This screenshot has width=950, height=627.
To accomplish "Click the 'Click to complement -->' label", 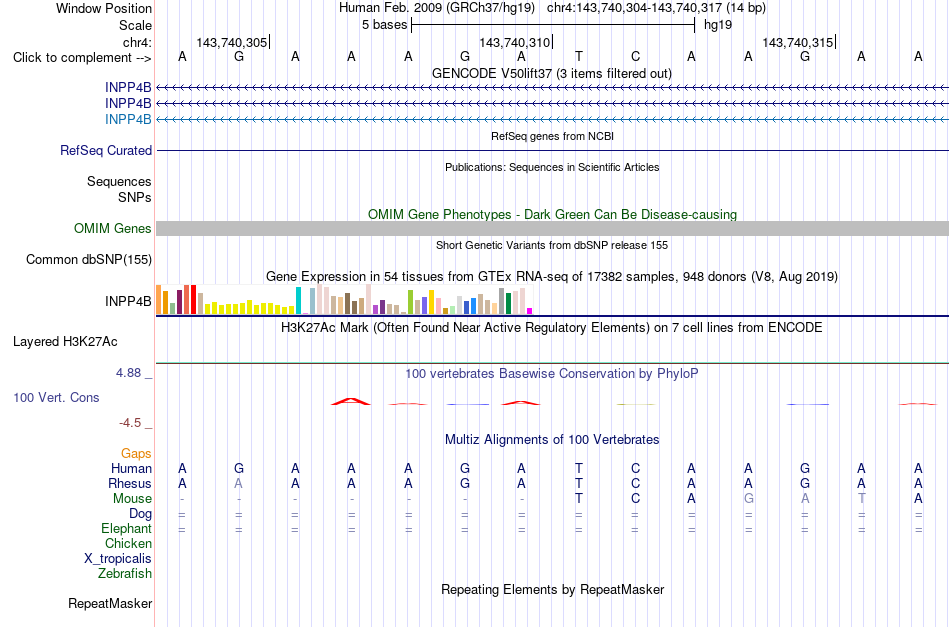I will pos(82,58).
